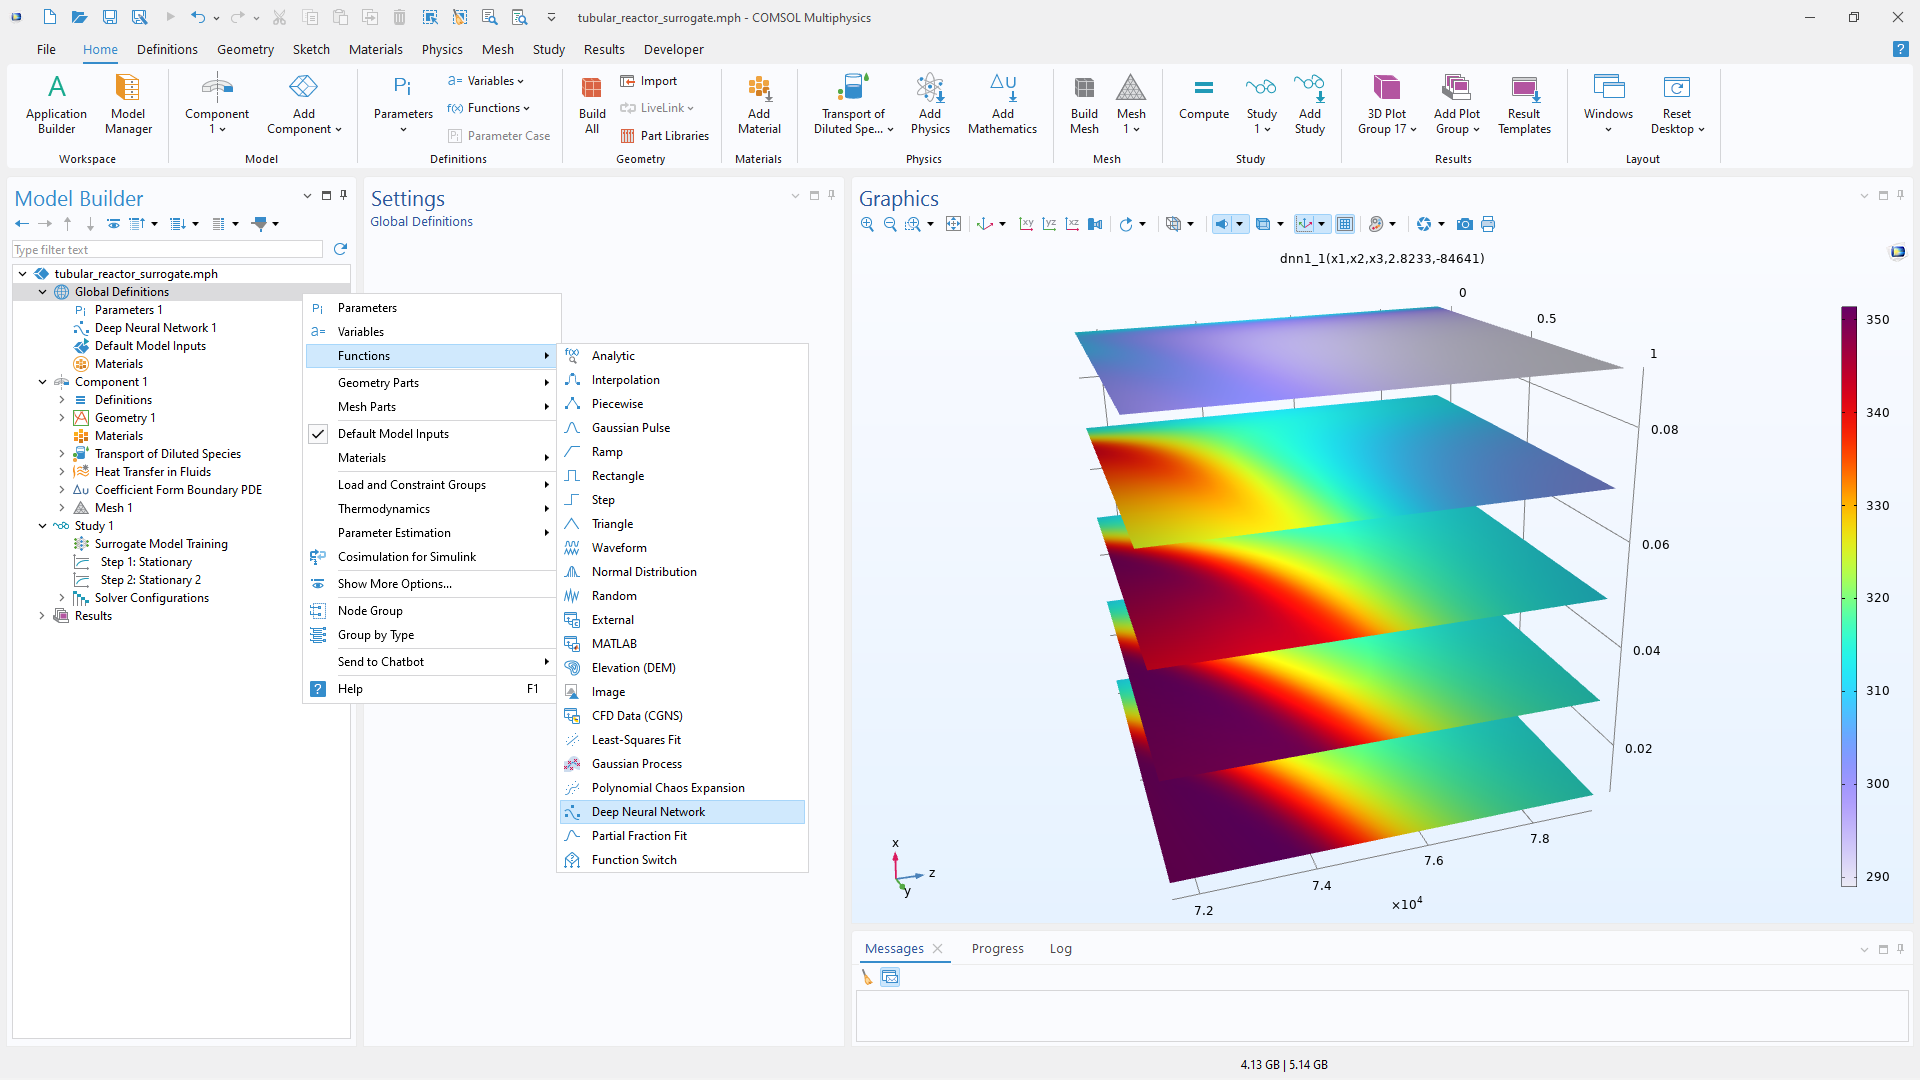Switch to XY view in Graphics
This screenshot has height=1080, width=1920.
pos(1026,224)
